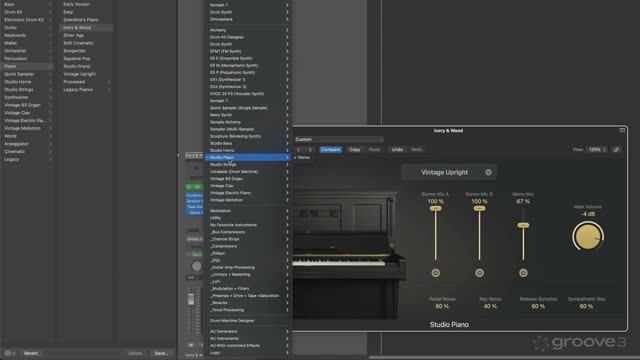The height and width of the screenshot is (360, 640).
Task: Select Vintage Mellotron in instrument menu
Action: [248, 200]
